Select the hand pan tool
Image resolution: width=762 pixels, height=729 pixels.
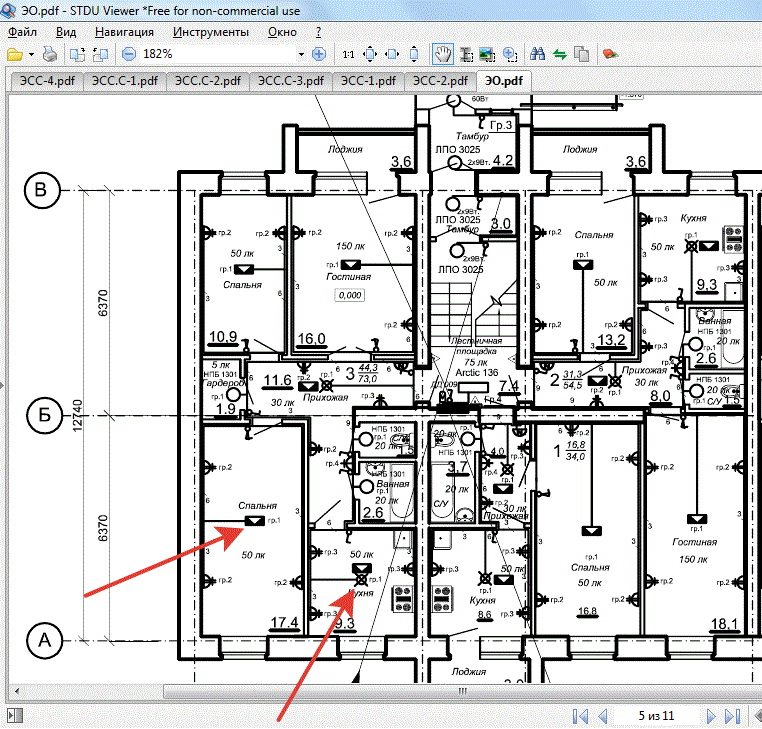pos(441,53)
